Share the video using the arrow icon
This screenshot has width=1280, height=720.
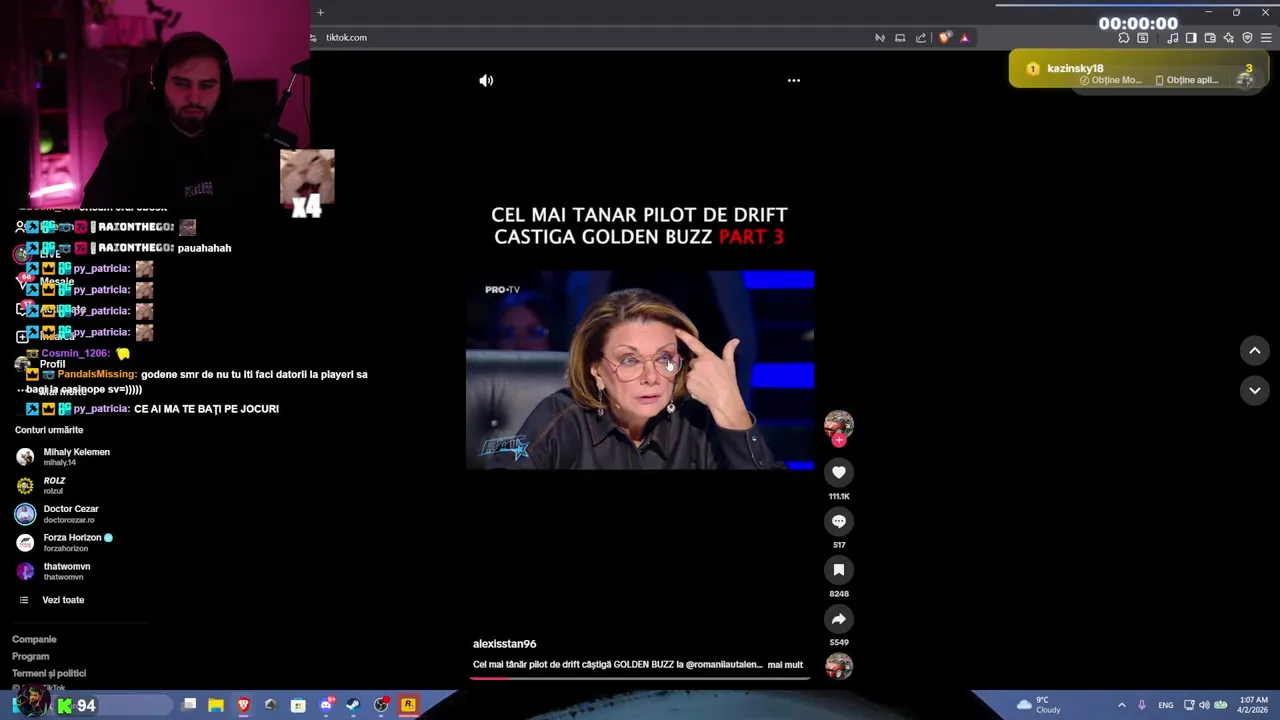pyautogui.click(x=839, y=619)
